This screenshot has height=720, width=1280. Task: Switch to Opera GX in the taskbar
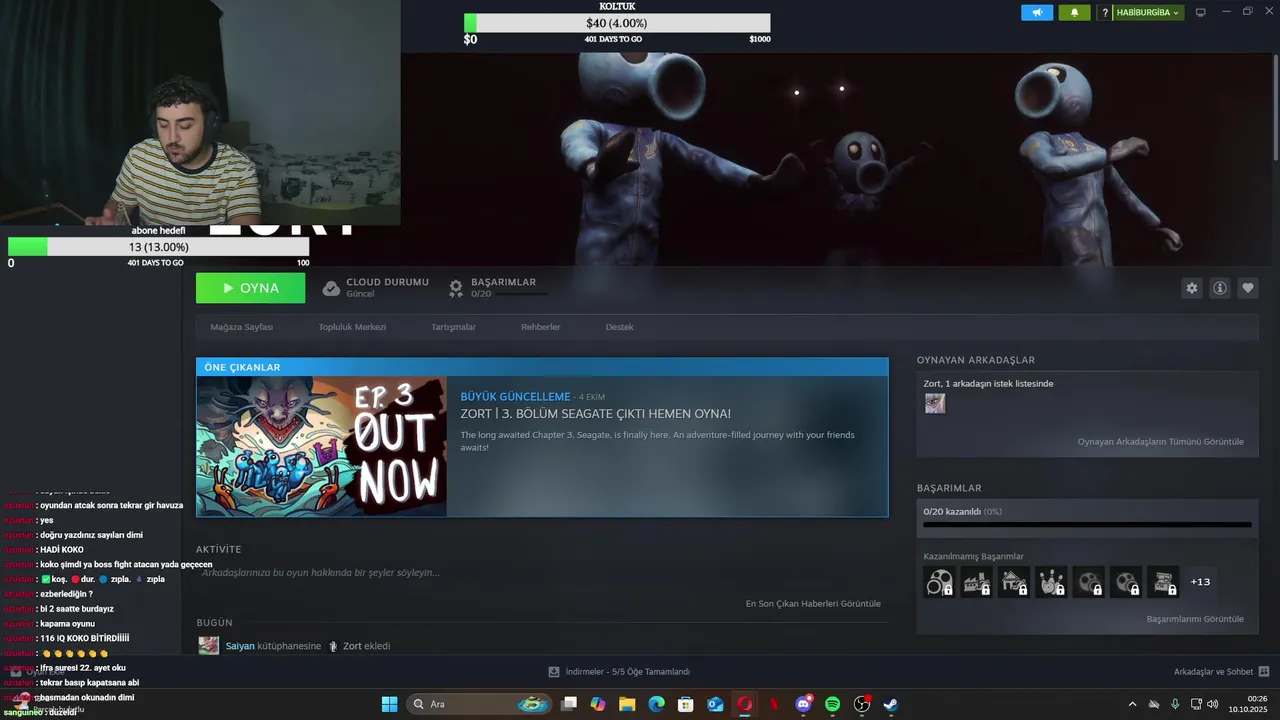pyautogui.click(x=744, y=704)
